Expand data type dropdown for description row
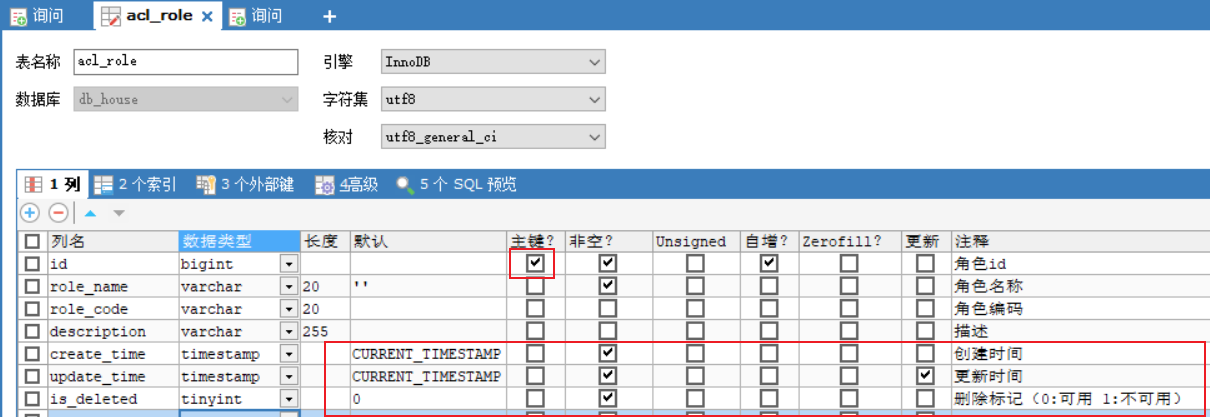 tap(289, 331)
